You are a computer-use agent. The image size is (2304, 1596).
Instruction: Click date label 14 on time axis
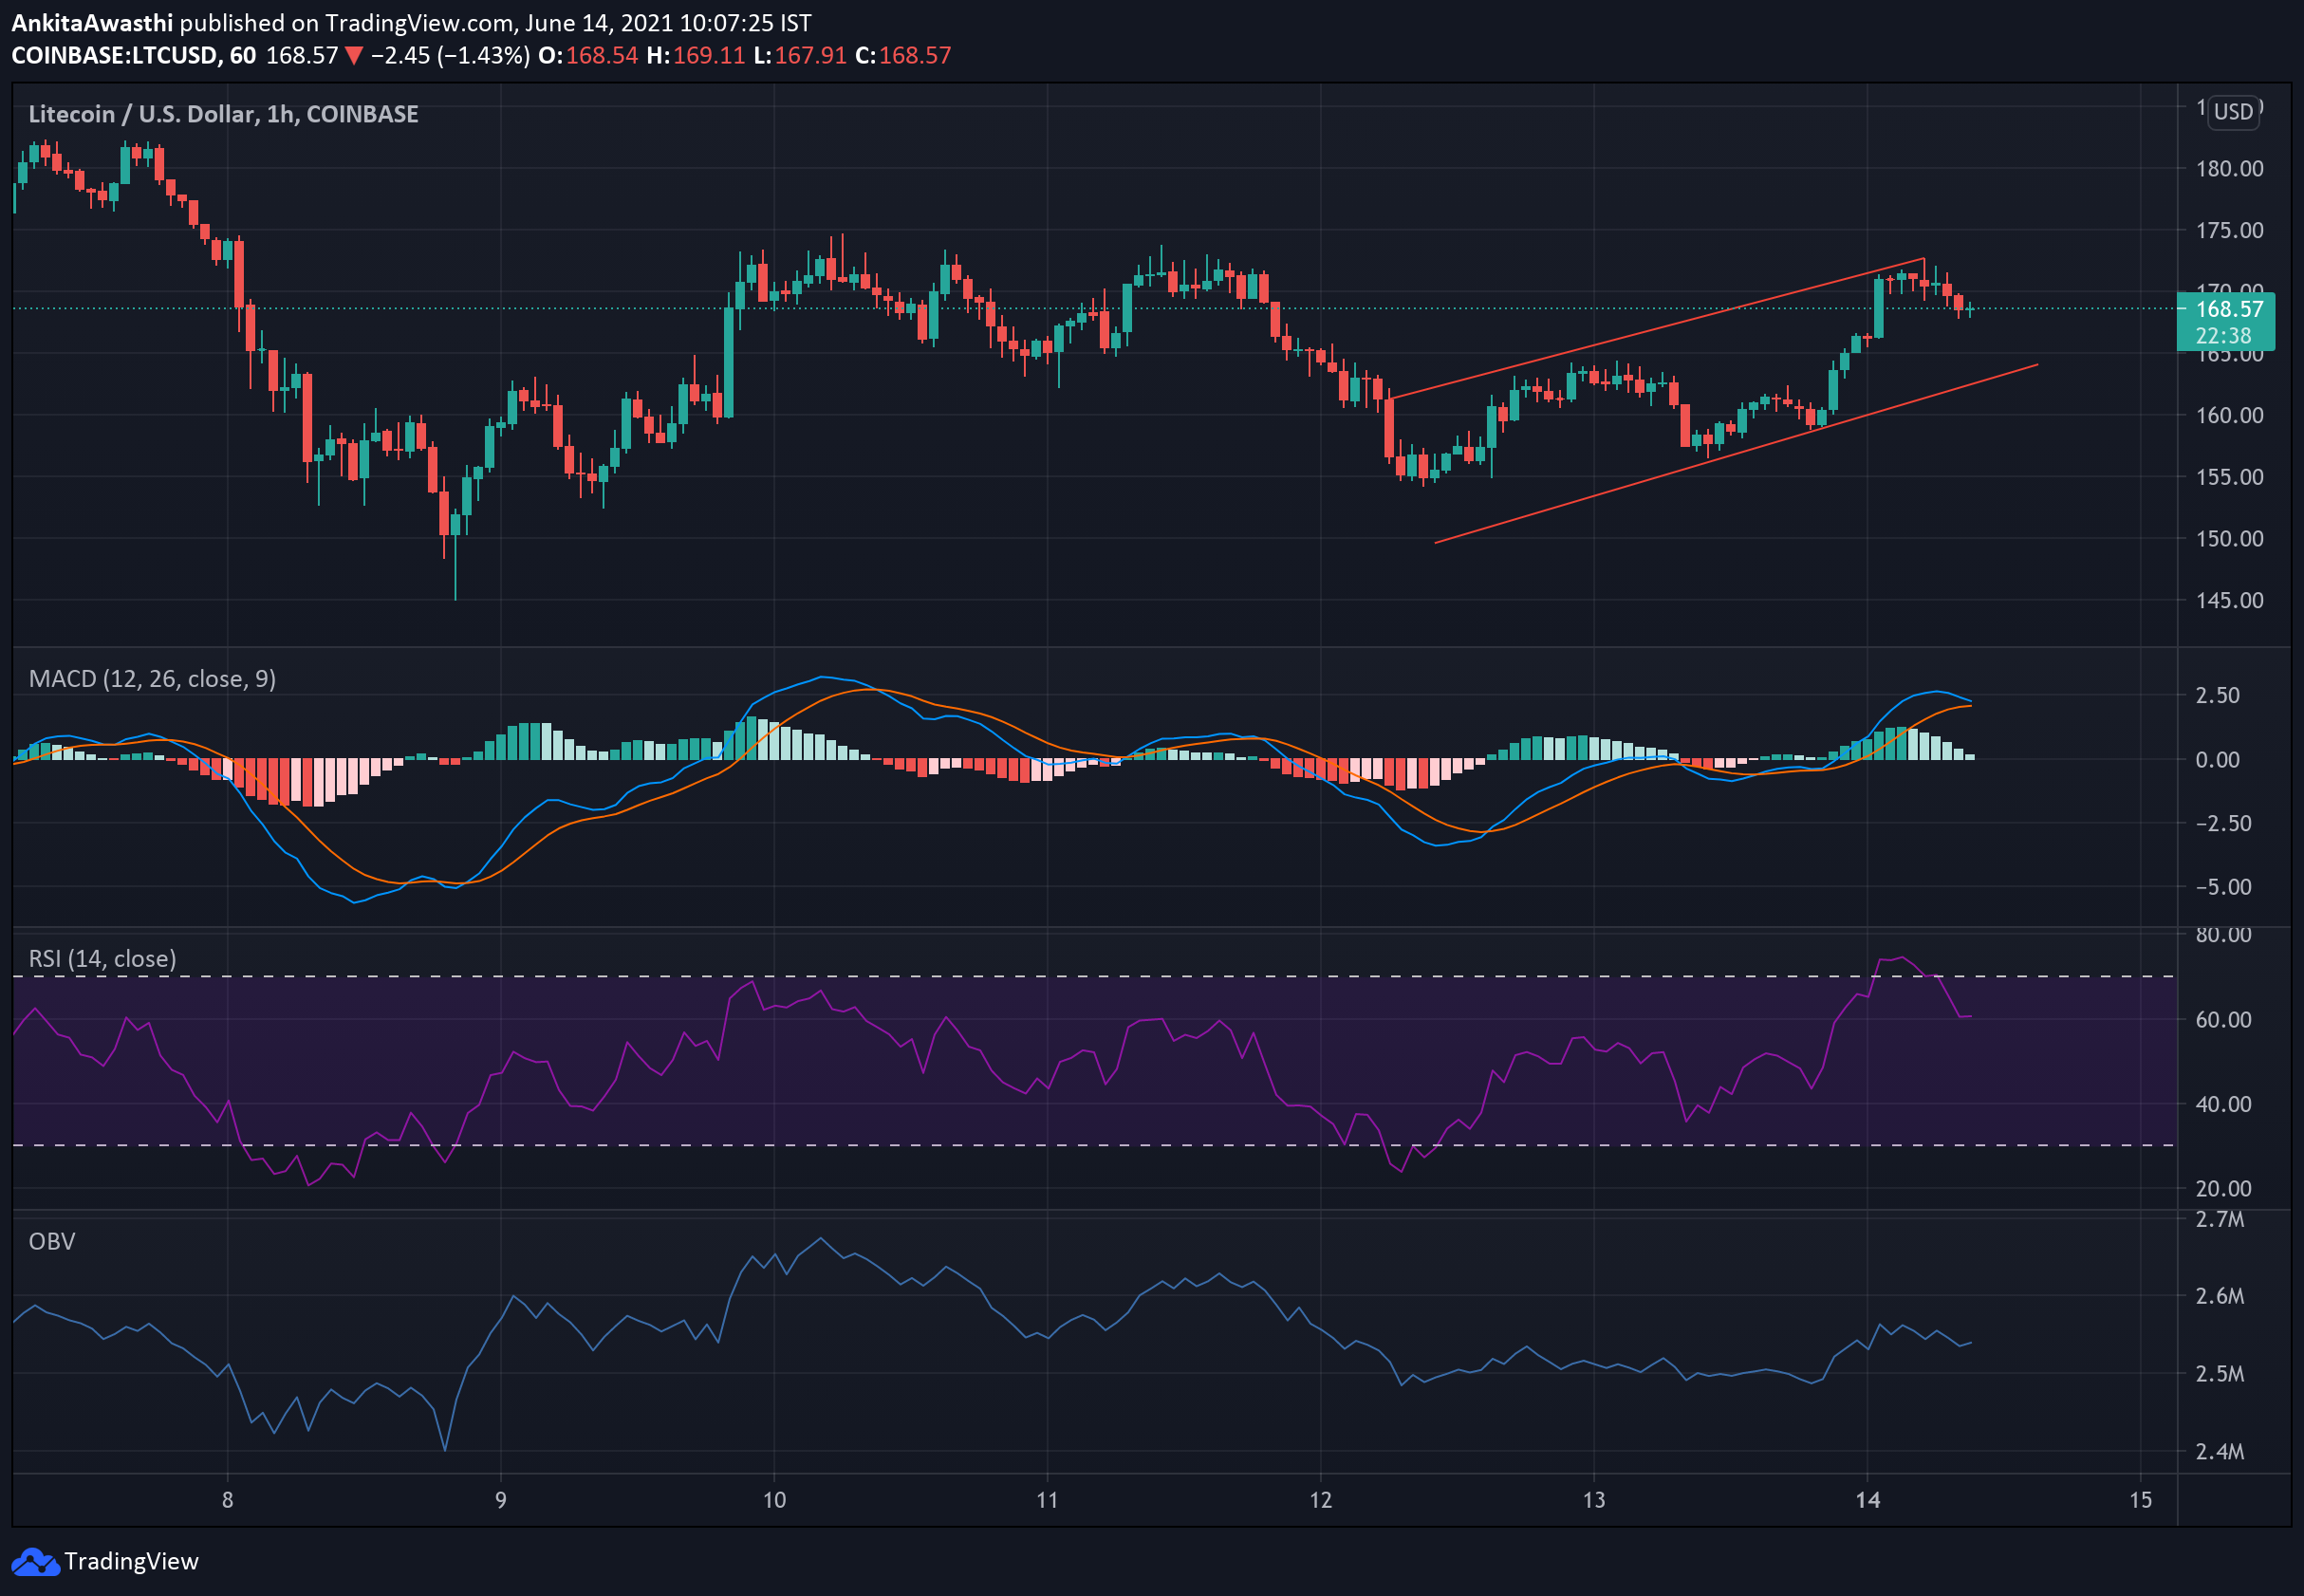pyautogui.click(x=1867, y=1500)
